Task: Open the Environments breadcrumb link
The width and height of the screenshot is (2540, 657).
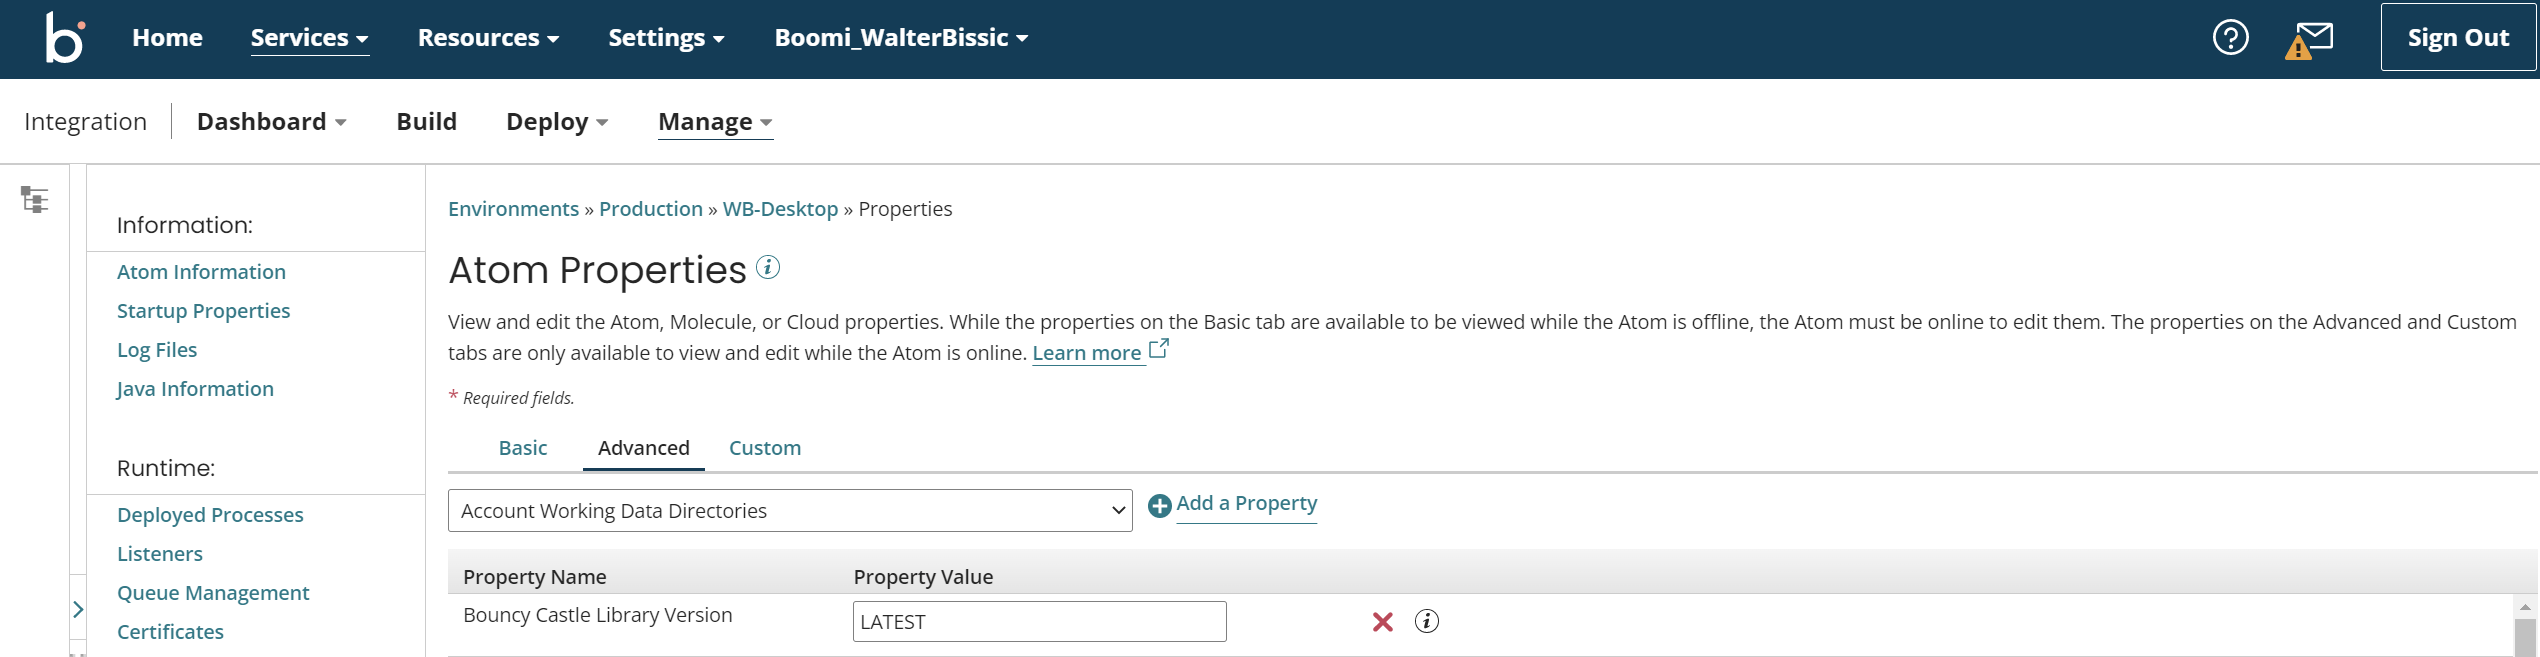Action: [x=513, y=208]
